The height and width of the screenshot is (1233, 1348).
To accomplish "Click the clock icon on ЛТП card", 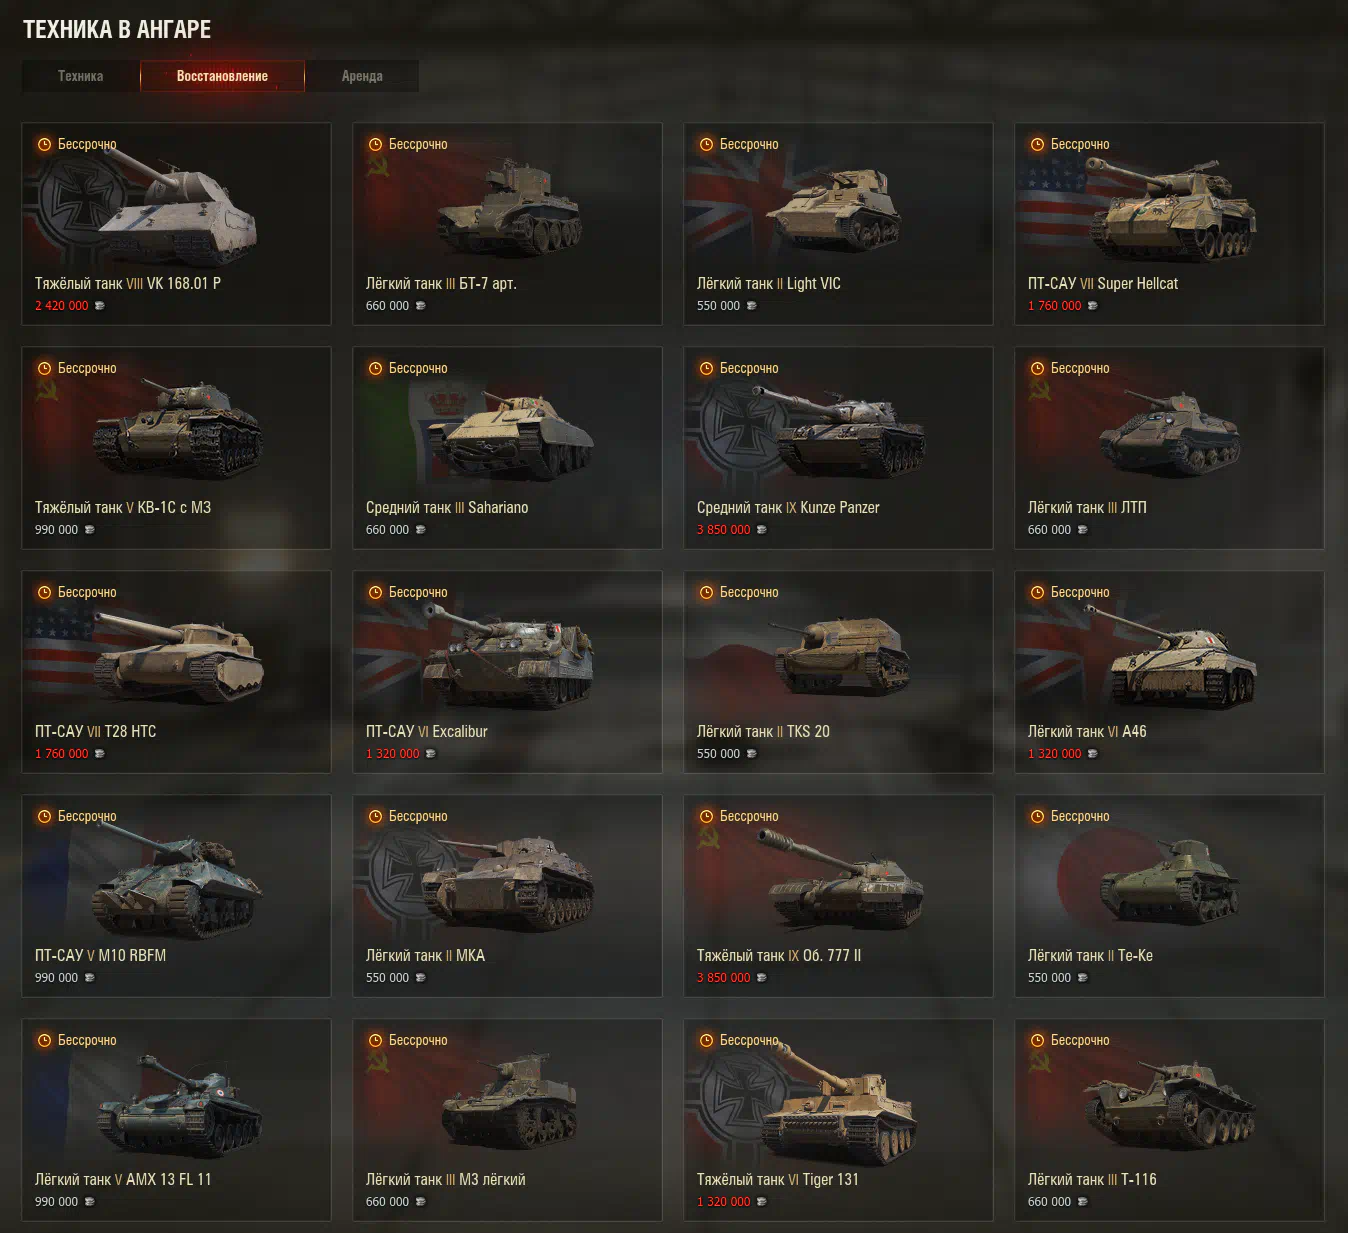I will pos(1038,368).
